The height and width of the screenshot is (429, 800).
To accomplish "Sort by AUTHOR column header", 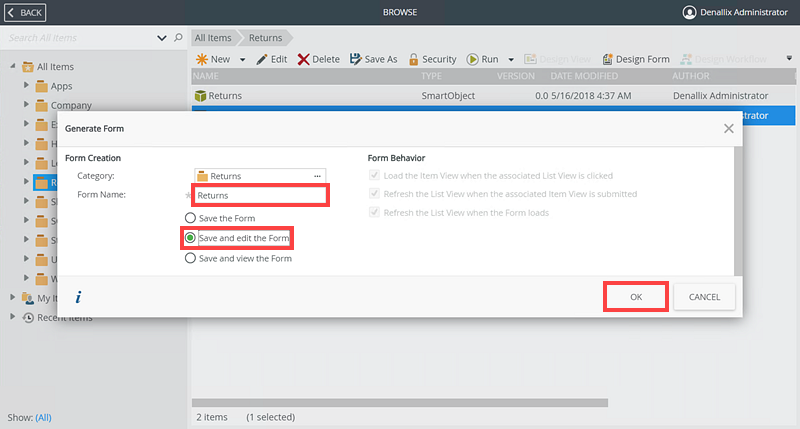I will tap(690, 76).
